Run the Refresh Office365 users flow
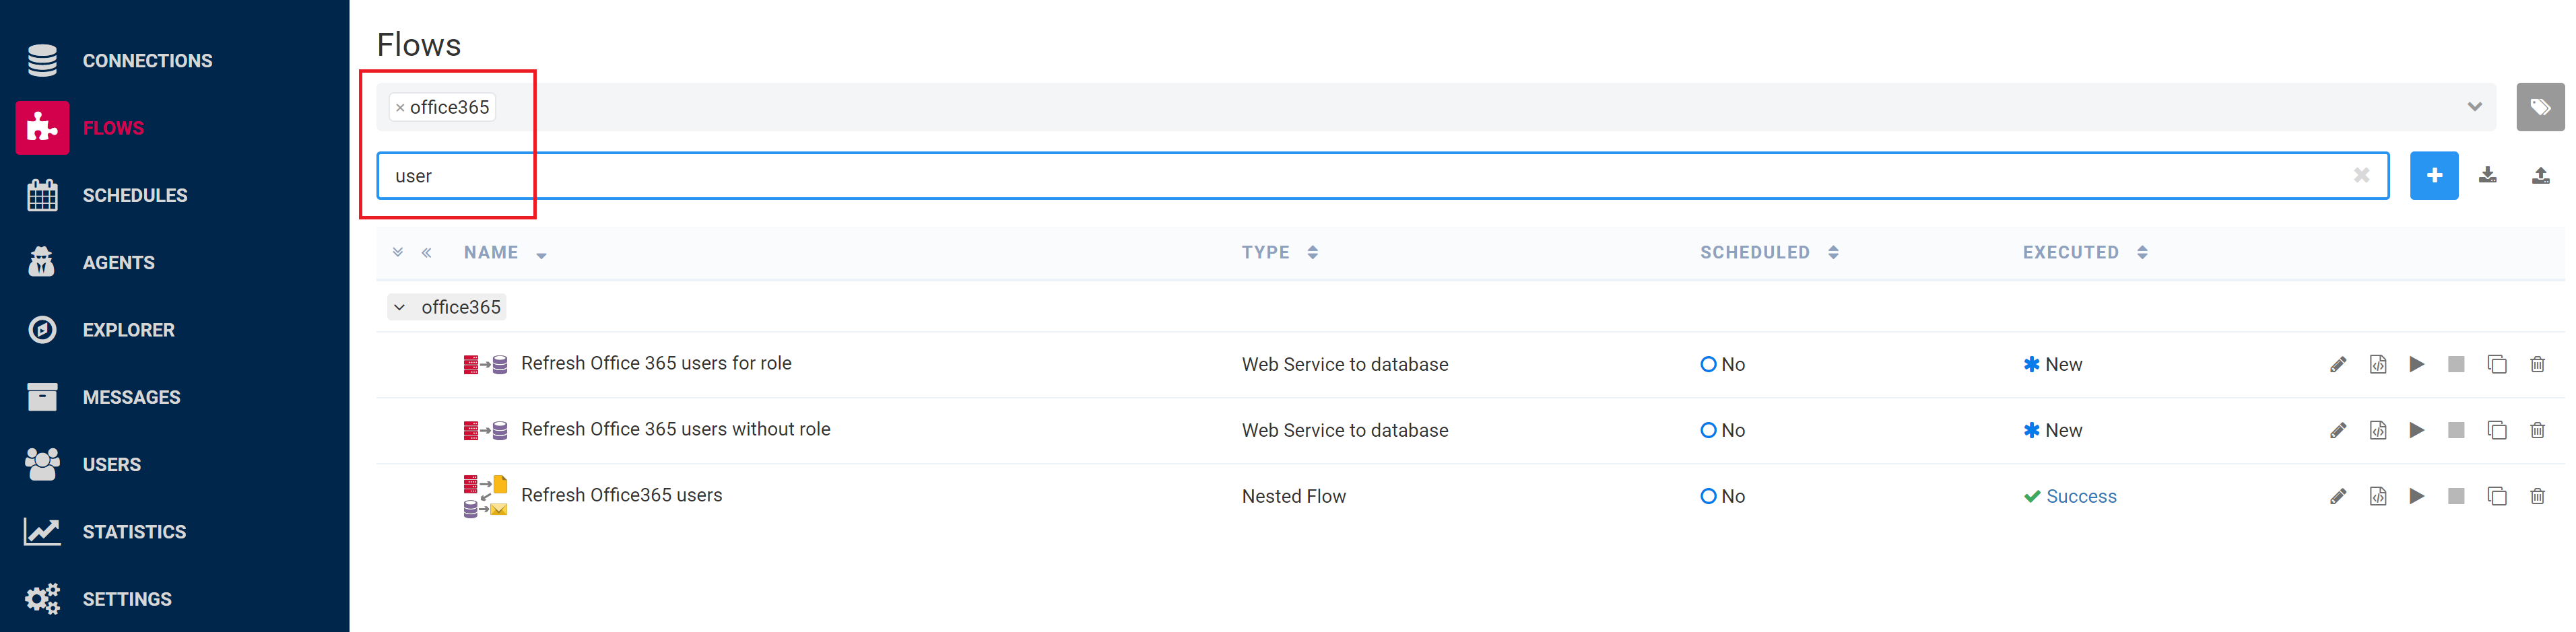Screen dimensions: 2576x632 pos(2417,497)
